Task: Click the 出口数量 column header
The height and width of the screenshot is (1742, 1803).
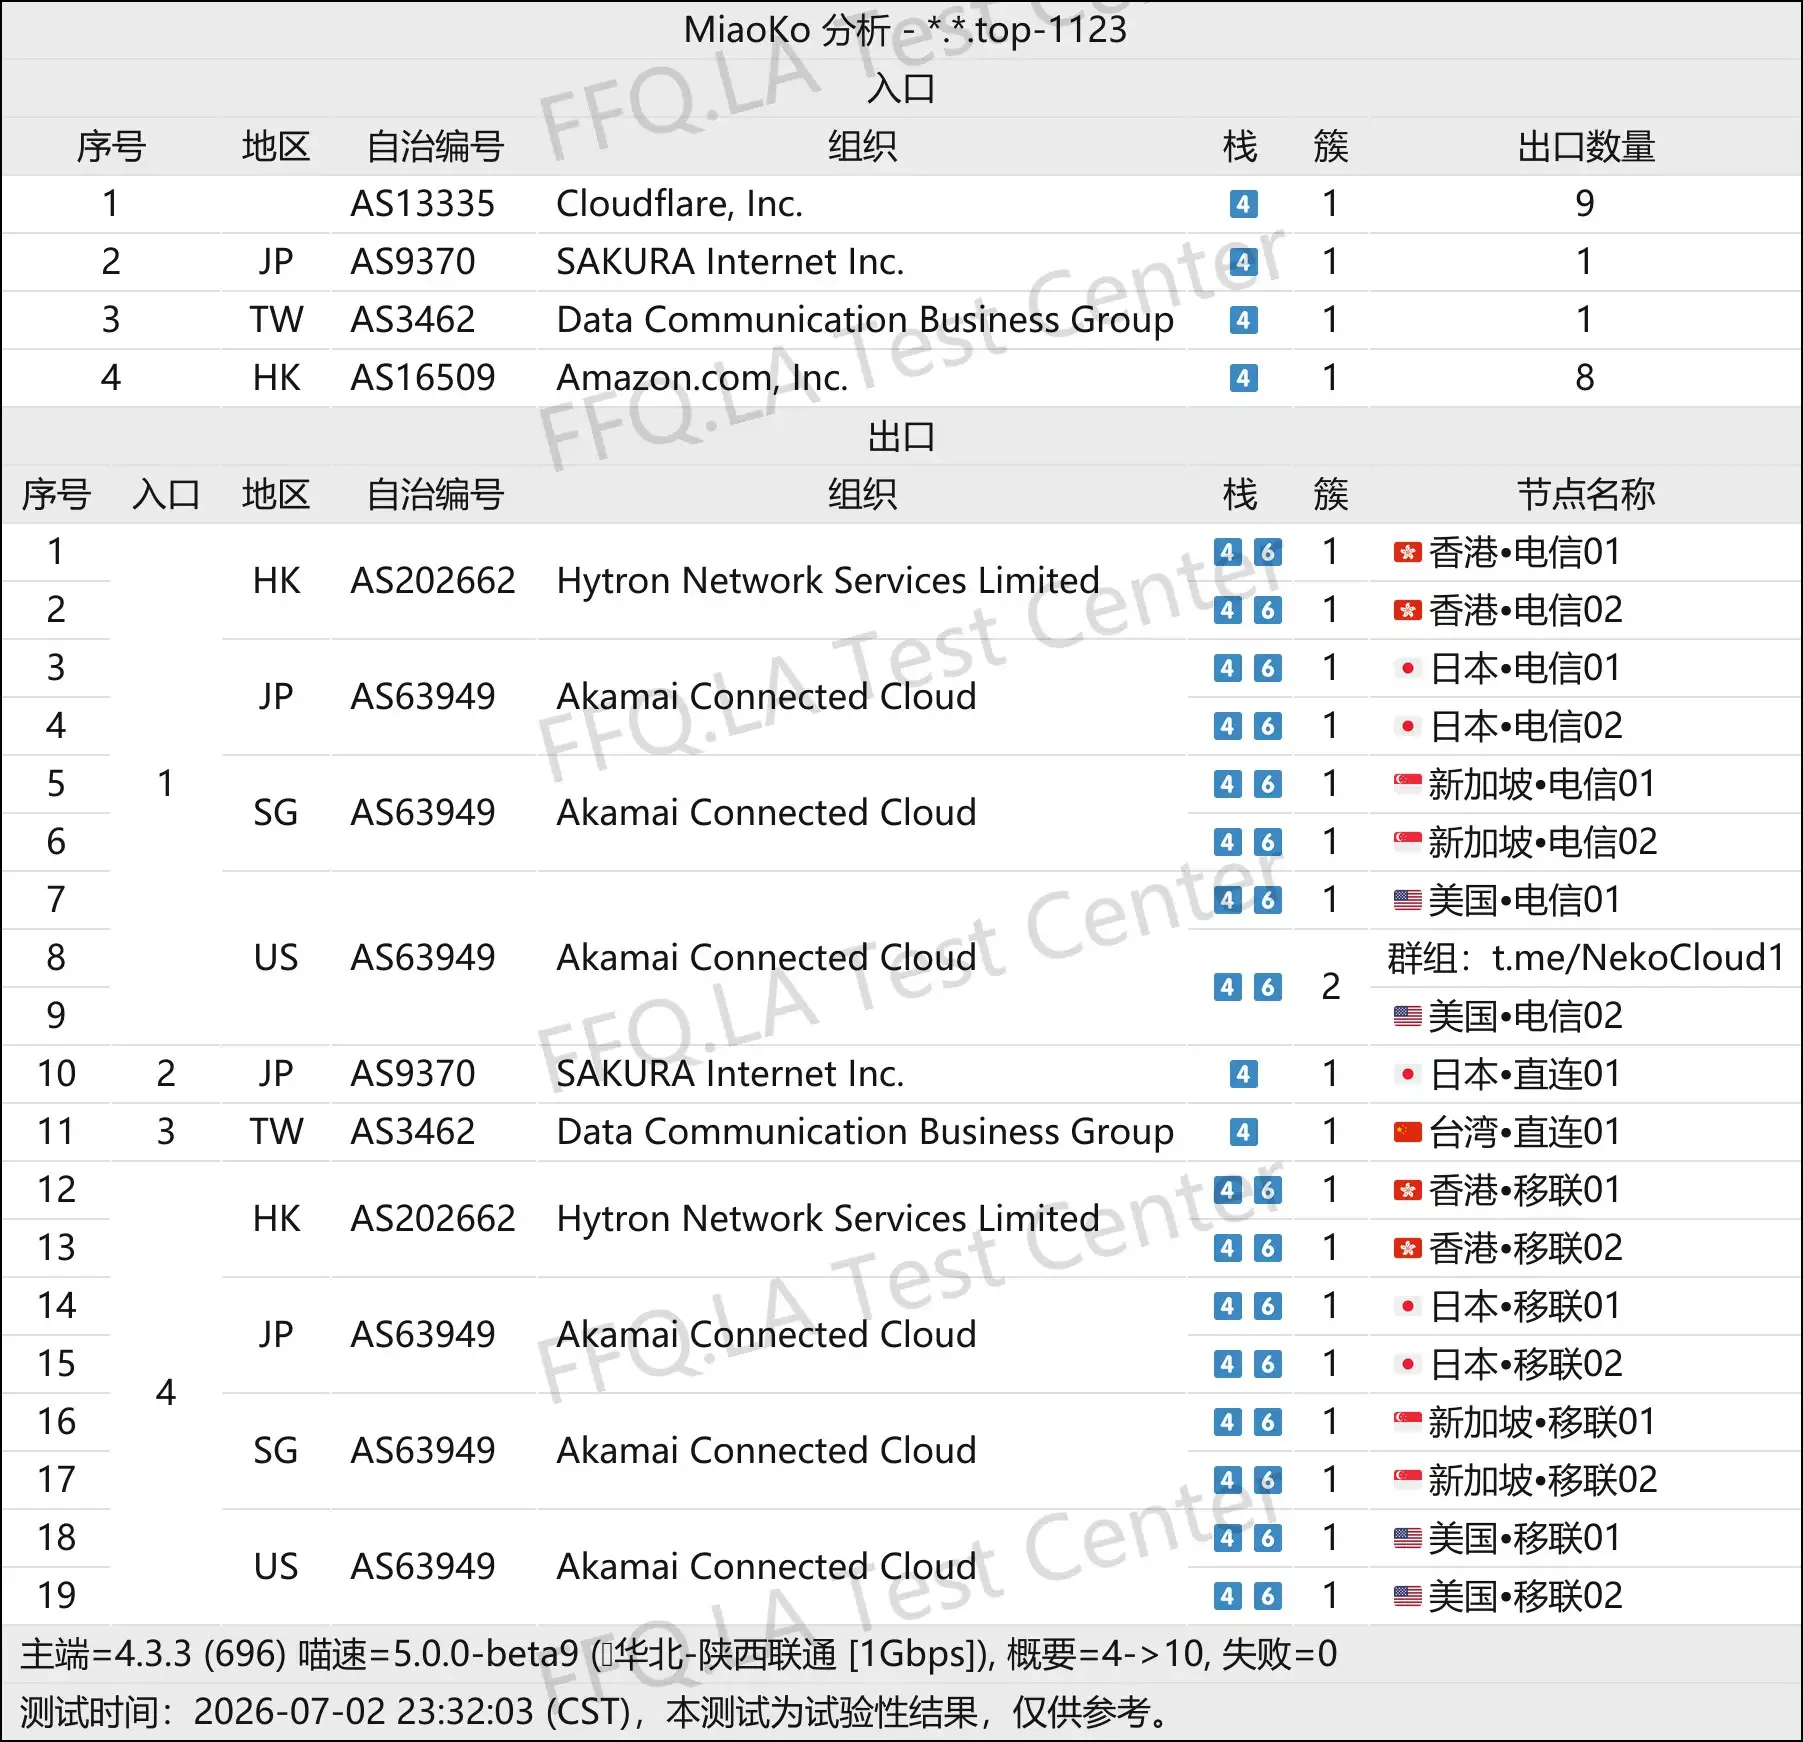Action: [x=1586, y=146]
